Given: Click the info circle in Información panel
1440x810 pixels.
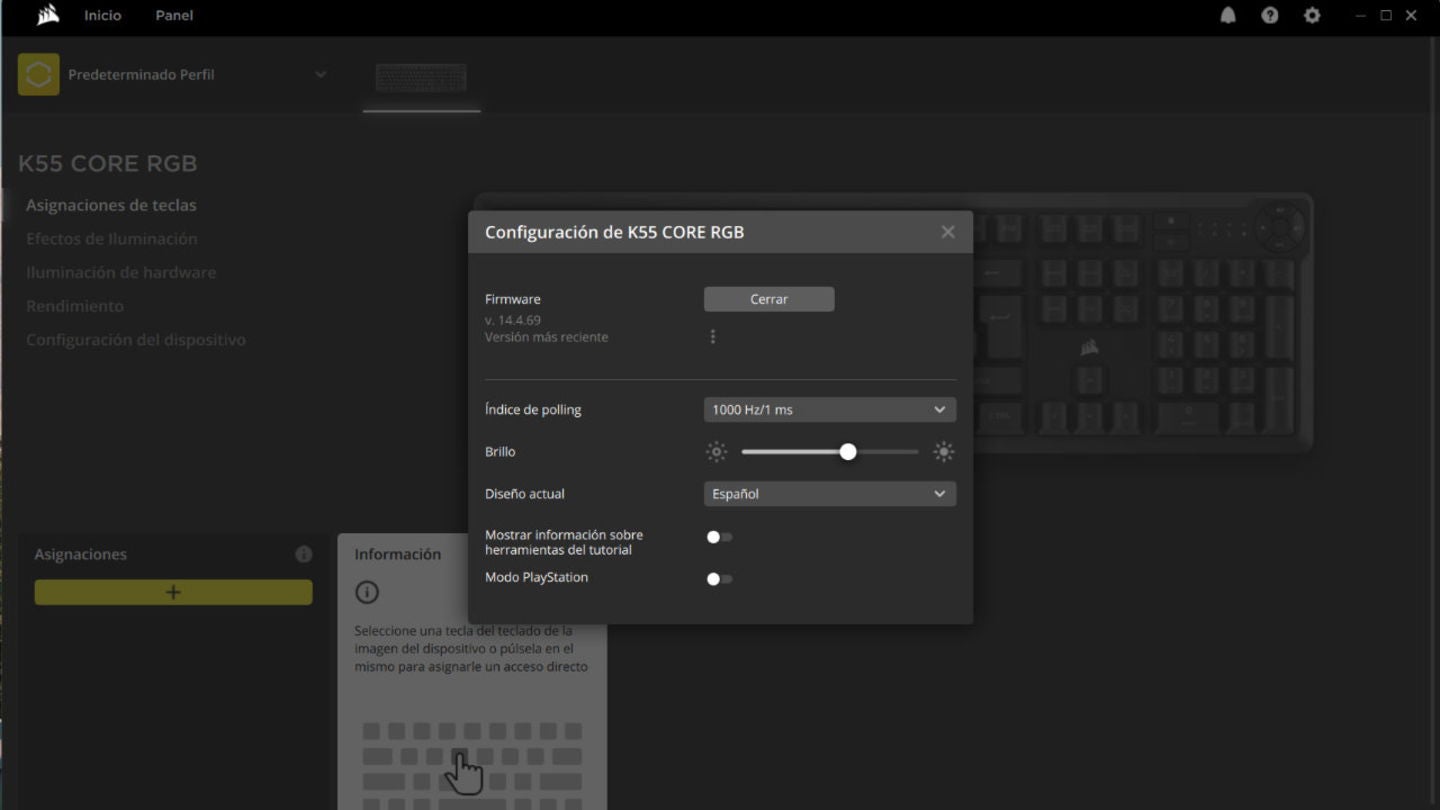Looking at the screenshot, I should (x=366, y=592).
